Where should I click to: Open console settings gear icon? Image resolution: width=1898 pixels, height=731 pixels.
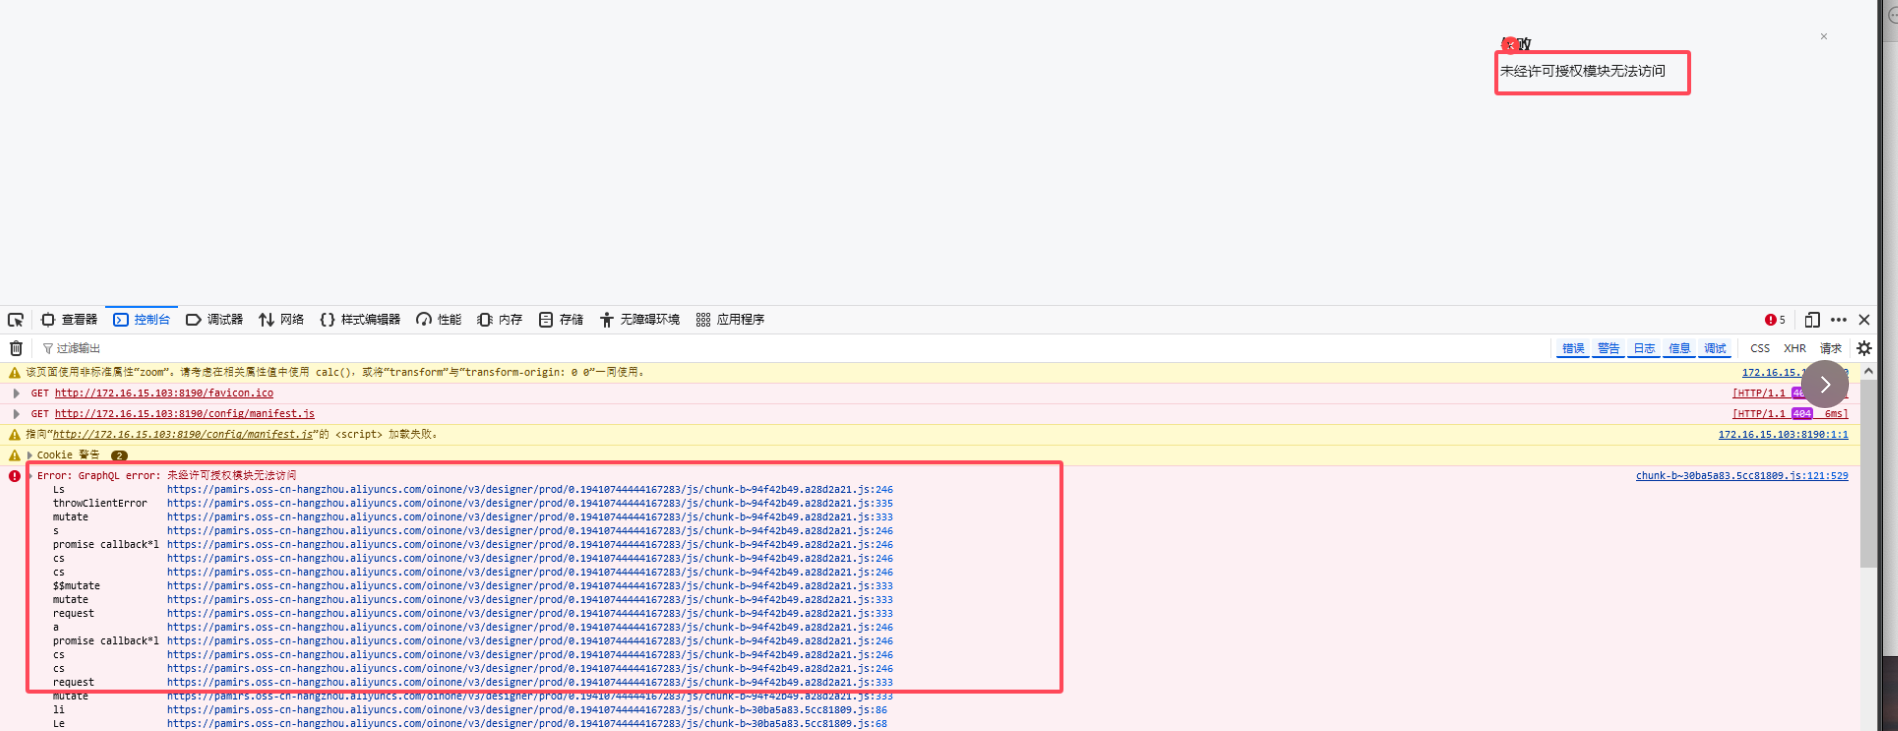pyautogui.click(x=1864, y=348)
